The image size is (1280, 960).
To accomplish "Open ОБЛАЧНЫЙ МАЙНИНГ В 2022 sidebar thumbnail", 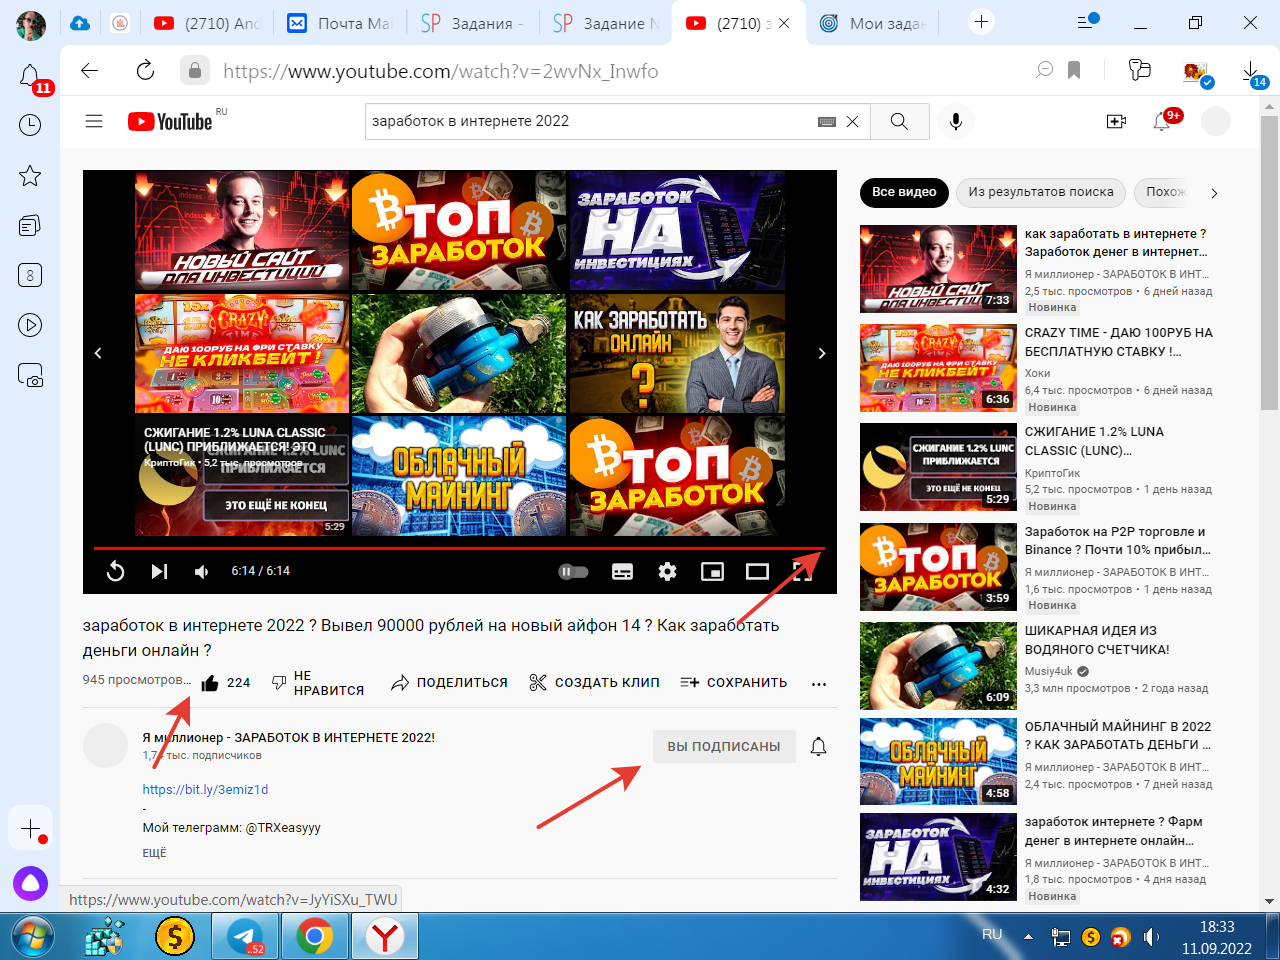I will click(938, 762).
